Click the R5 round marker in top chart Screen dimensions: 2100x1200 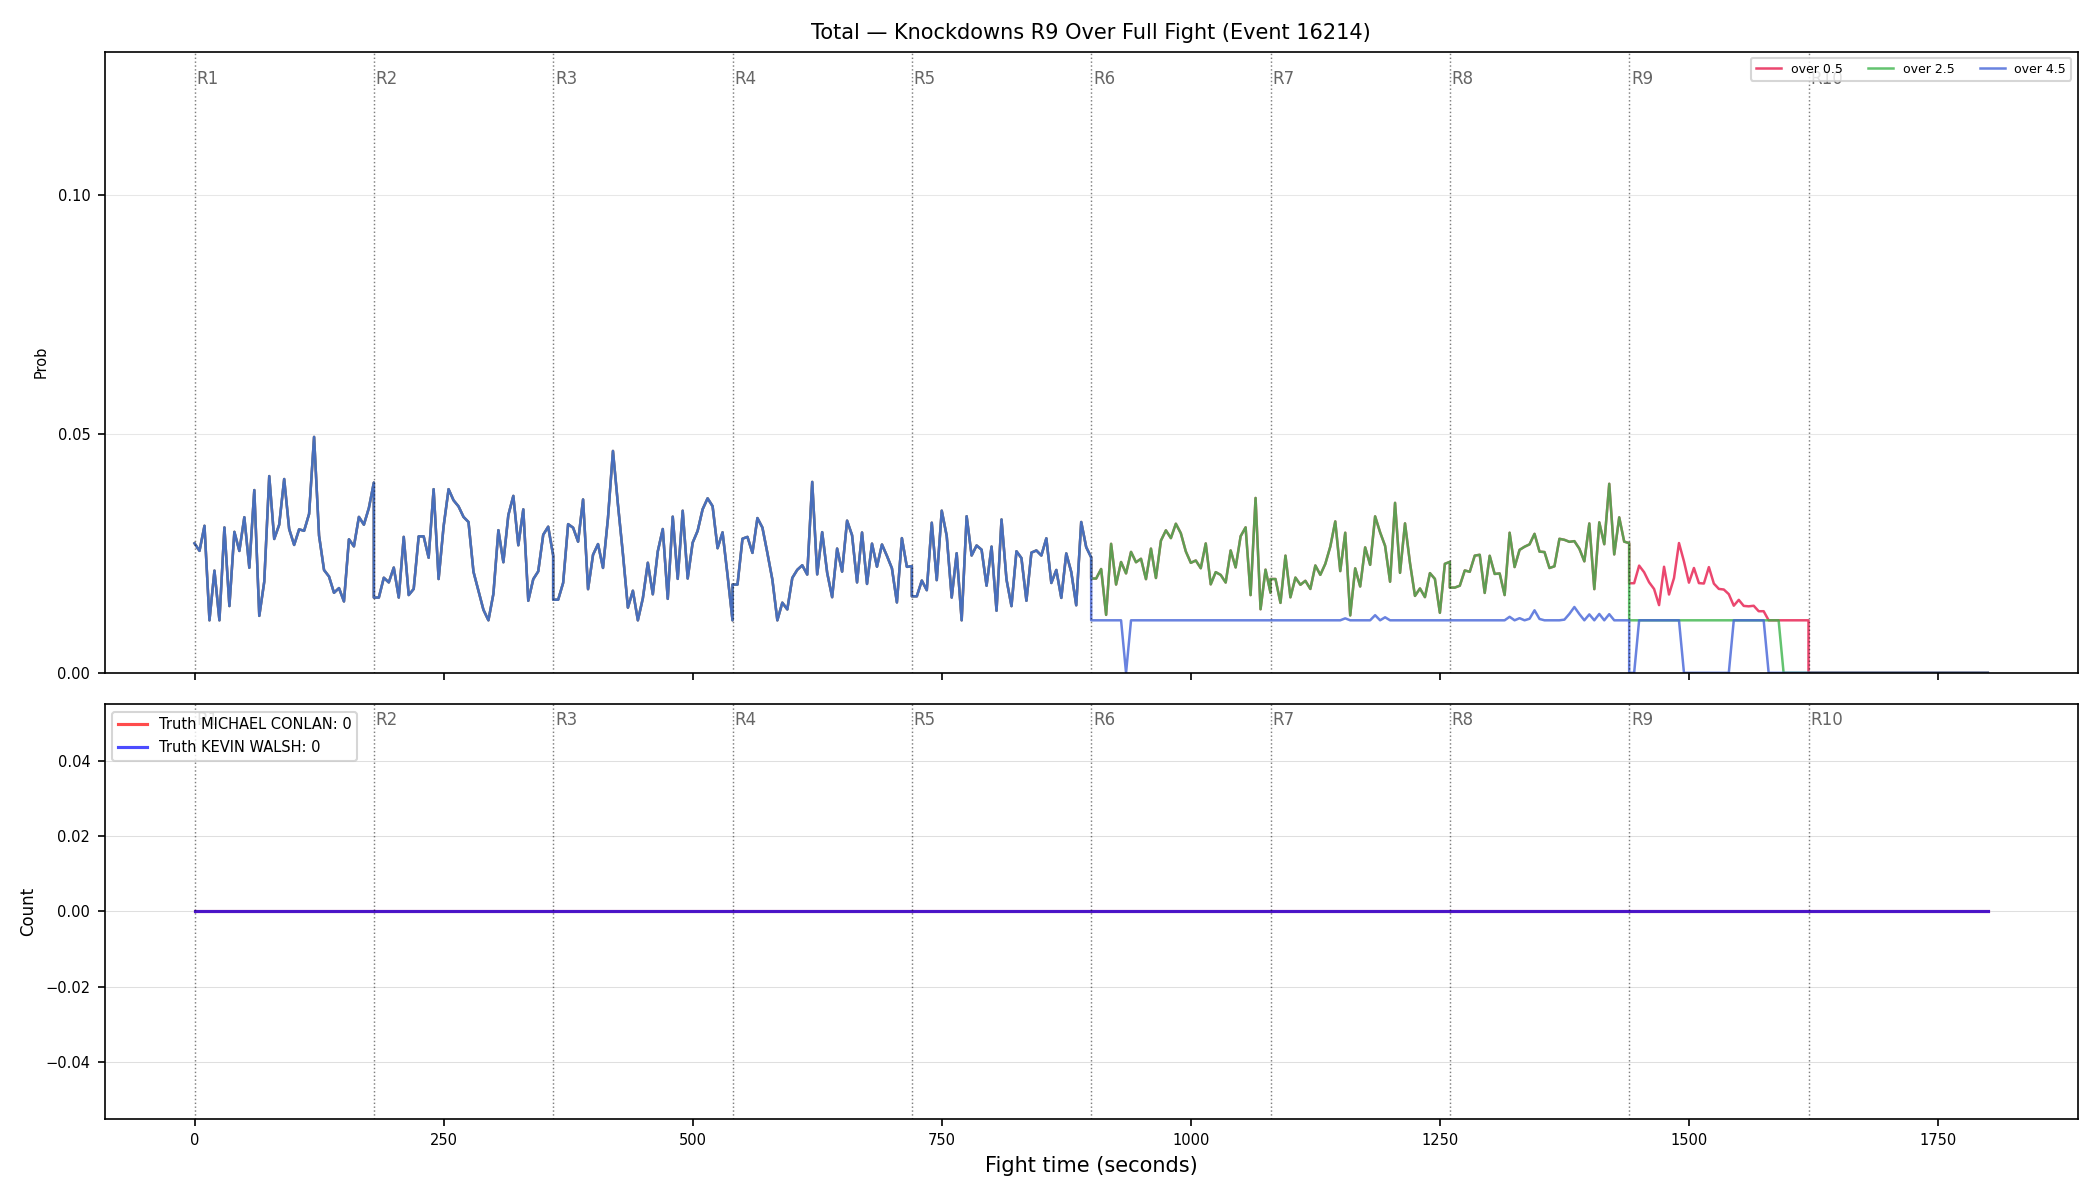point(924,78)
